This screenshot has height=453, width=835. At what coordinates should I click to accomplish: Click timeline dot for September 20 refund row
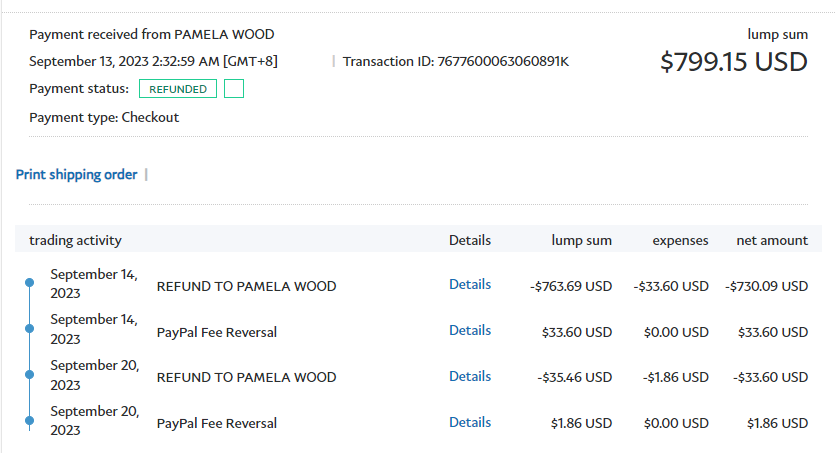tap(29, 374)
